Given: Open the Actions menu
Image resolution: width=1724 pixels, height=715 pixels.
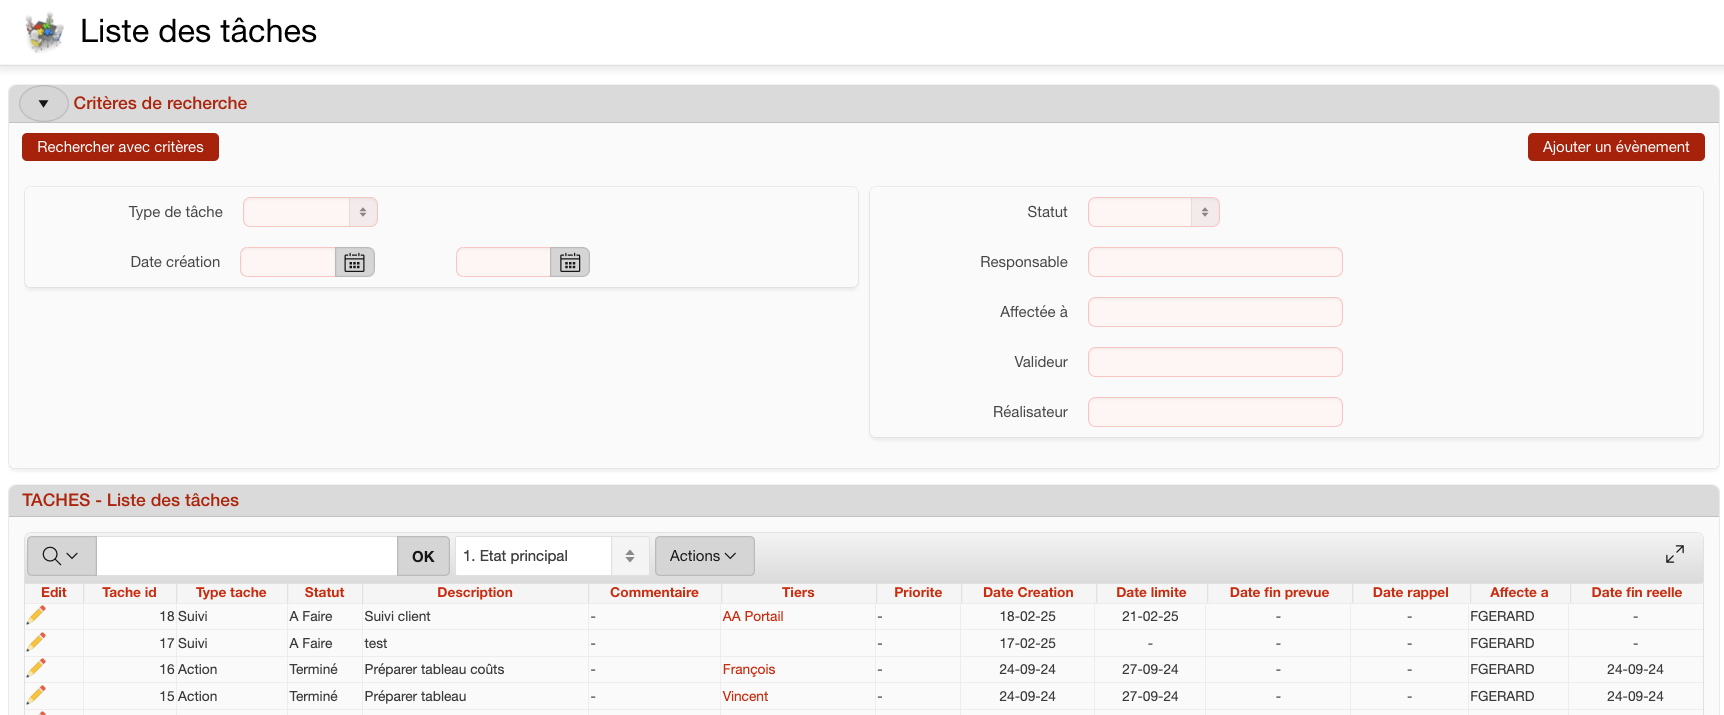Looking at the screenshot, I should click(x=704, y=556).
